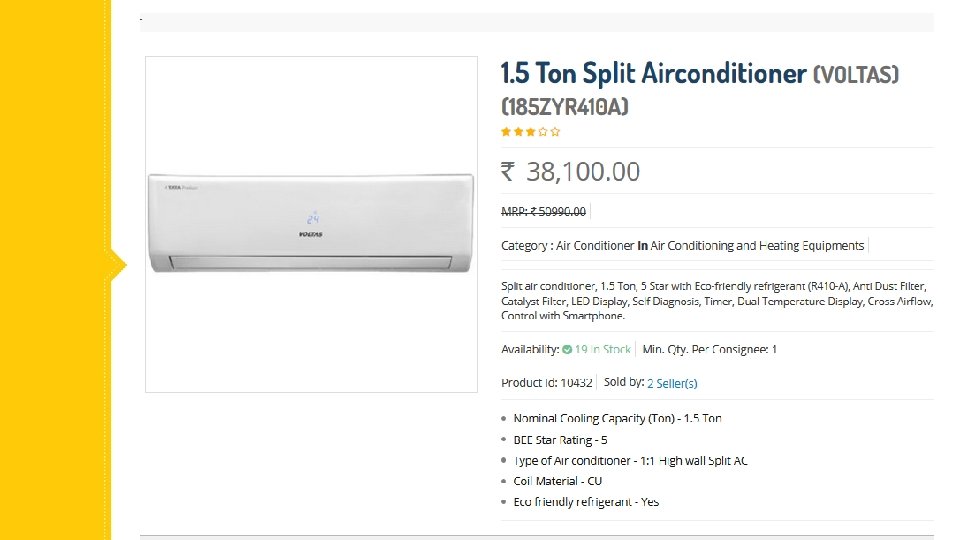Open the 2 Seller(s) link
The width and height of the screenshot is (960, 540).
[x=672, y=383]
